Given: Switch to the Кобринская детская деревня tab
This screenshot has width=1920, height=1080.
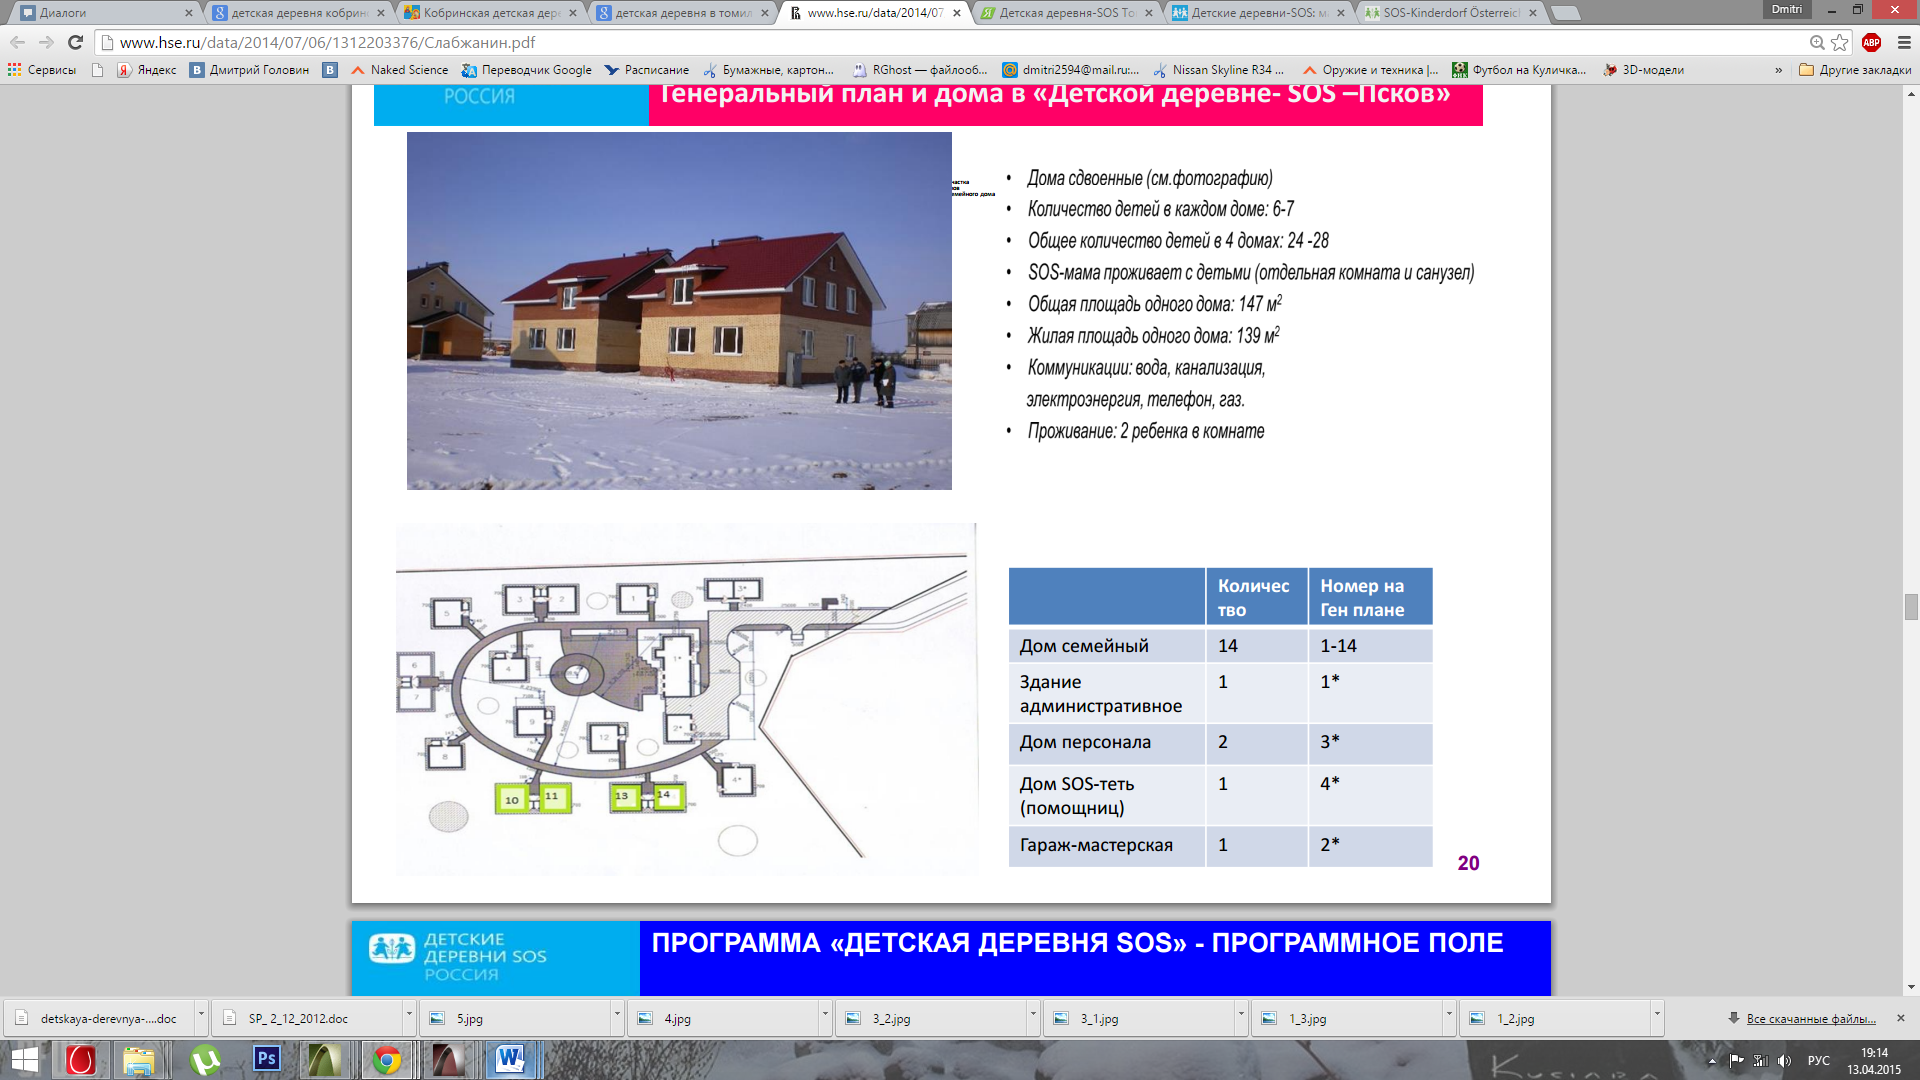Looking at the screenshot, I should pyautogui.click(x=487, y=13).
